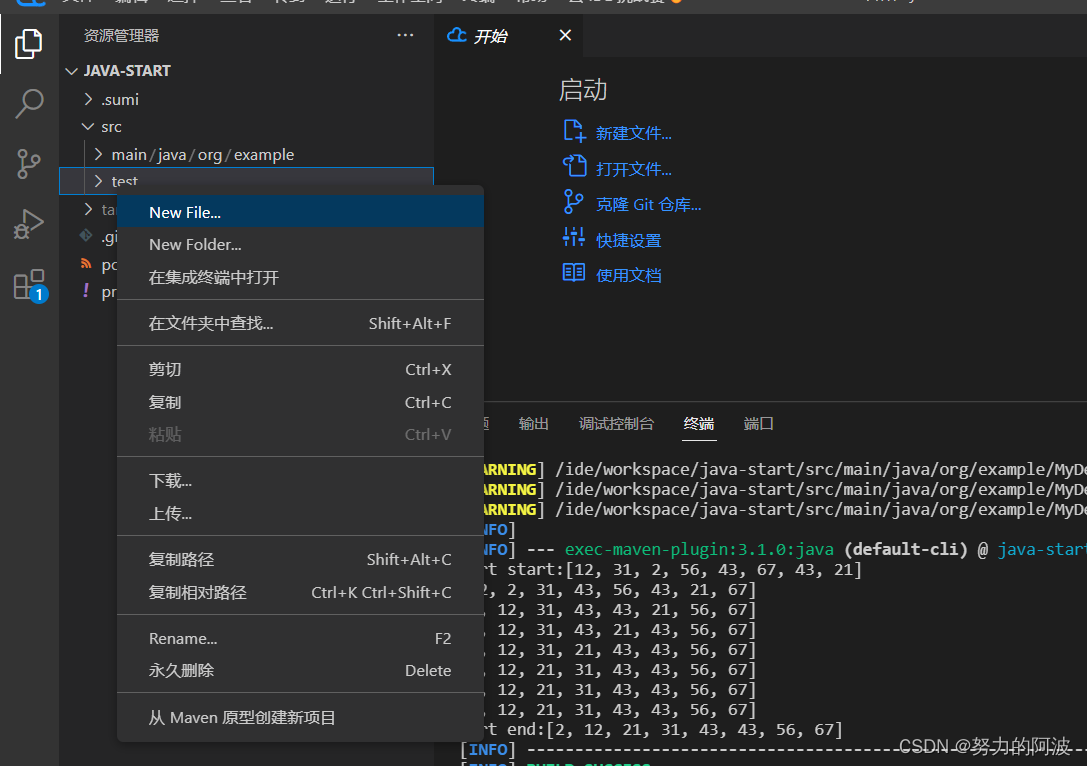This screenshot has width=1087, height=766.
Task: Choose Rename... from the context menu
Action: pyautogui.click(x=183, y=639)
